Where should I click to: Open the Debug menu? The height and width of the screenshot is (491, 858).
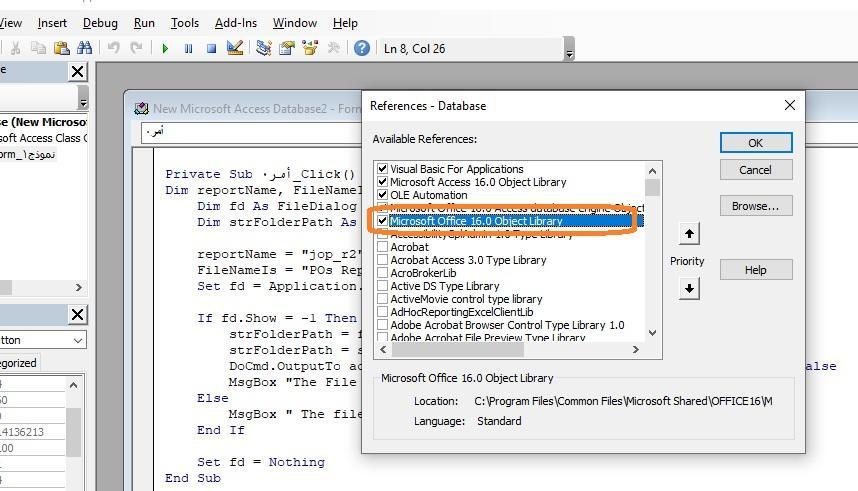[100, 23]
